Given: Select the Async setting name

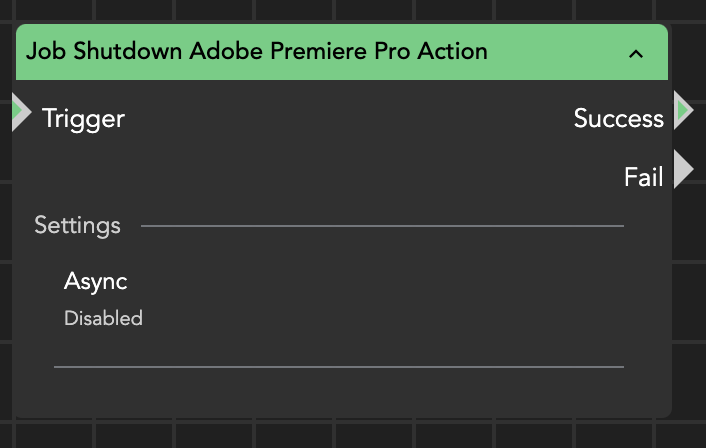Looking at the screenshot, I should click(96, 282).
